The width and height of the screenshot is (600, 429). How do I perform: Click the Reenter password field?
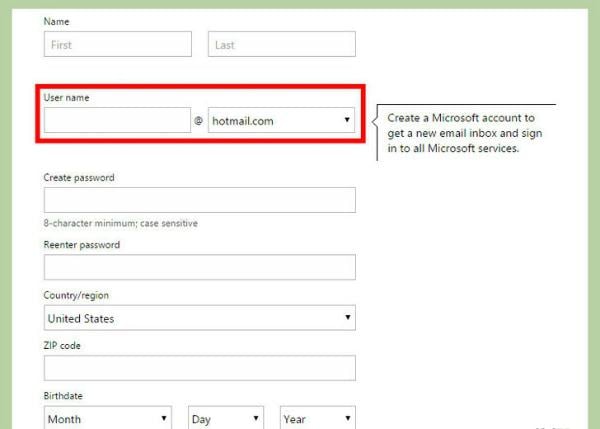click(200, 267)
